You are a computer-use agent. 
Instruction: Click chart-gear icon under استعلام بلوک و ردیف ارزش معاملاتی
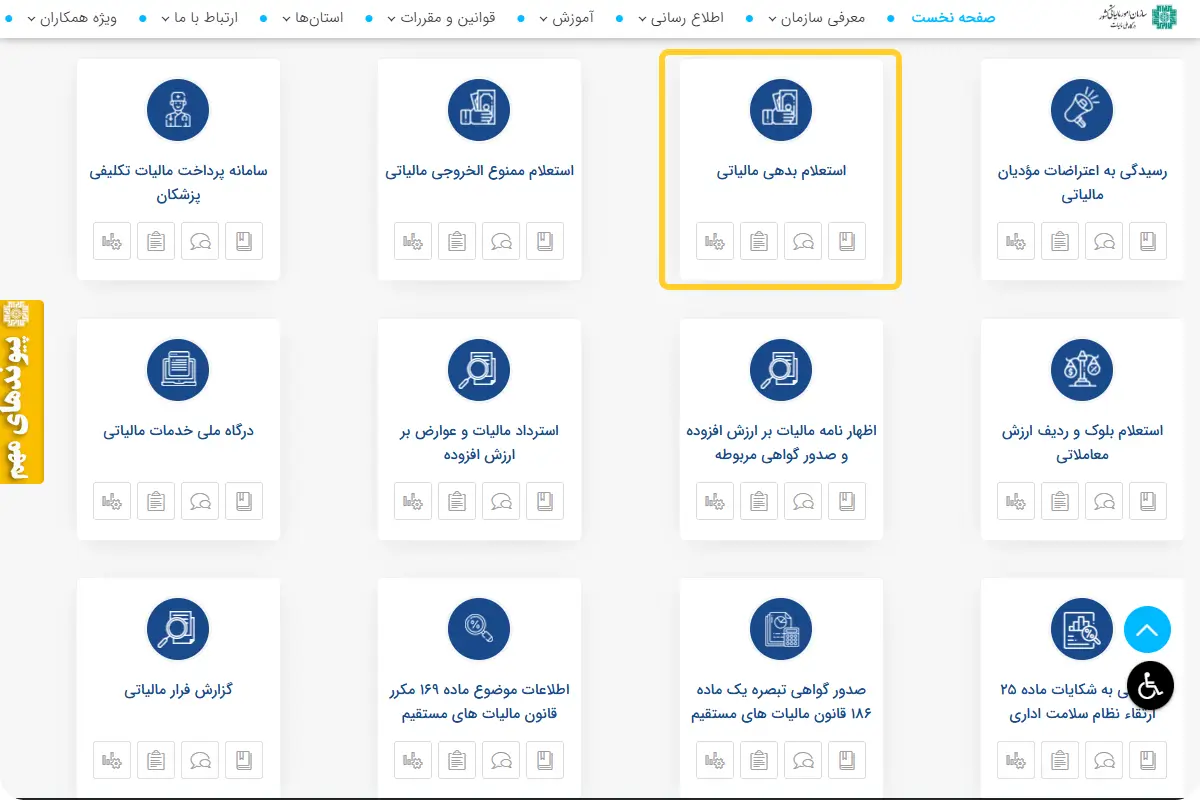point(1016,501)
